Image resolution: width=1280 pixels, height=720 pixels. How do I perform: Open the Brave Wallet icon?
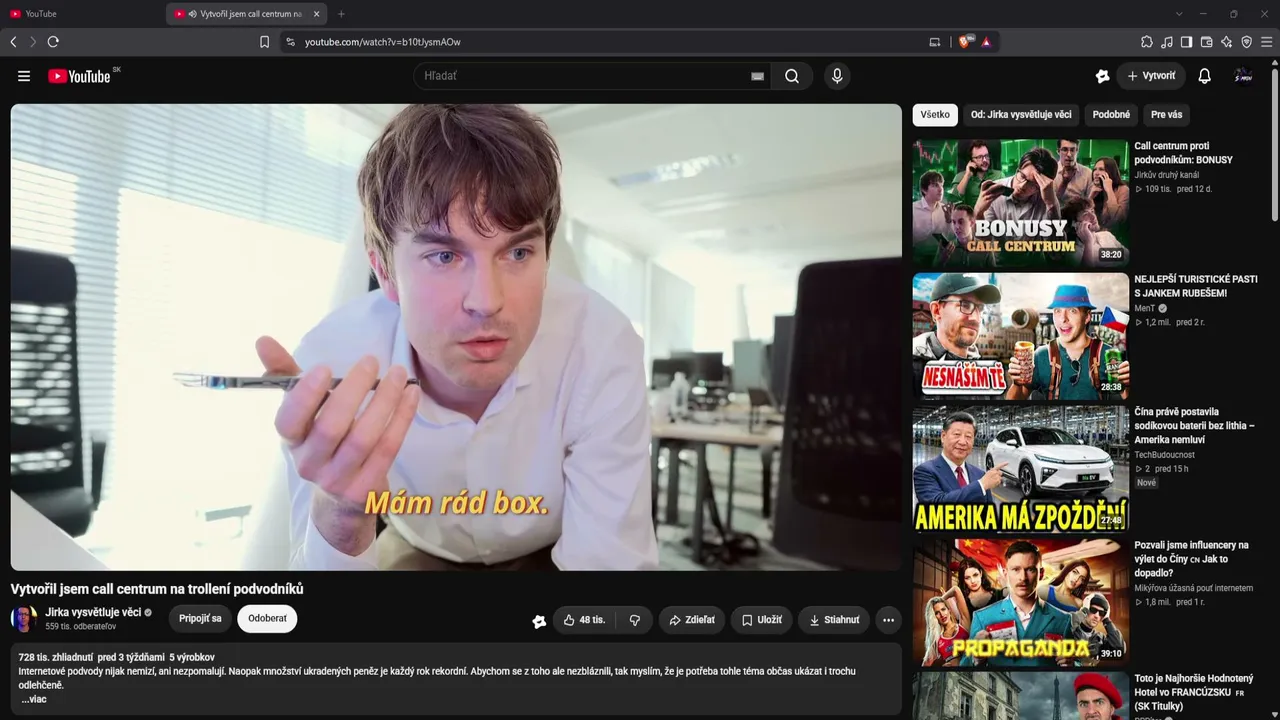tap(1206, 42)
